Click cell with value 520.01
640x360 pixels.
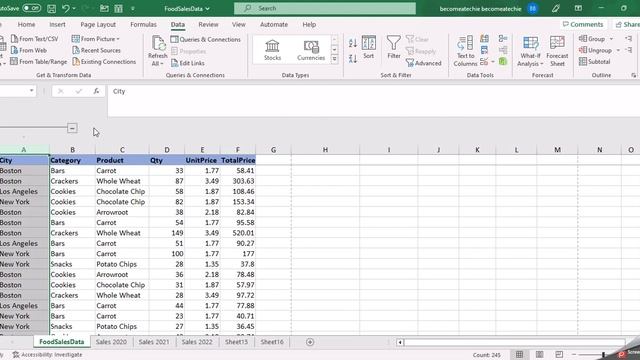(x=238, y=233)
